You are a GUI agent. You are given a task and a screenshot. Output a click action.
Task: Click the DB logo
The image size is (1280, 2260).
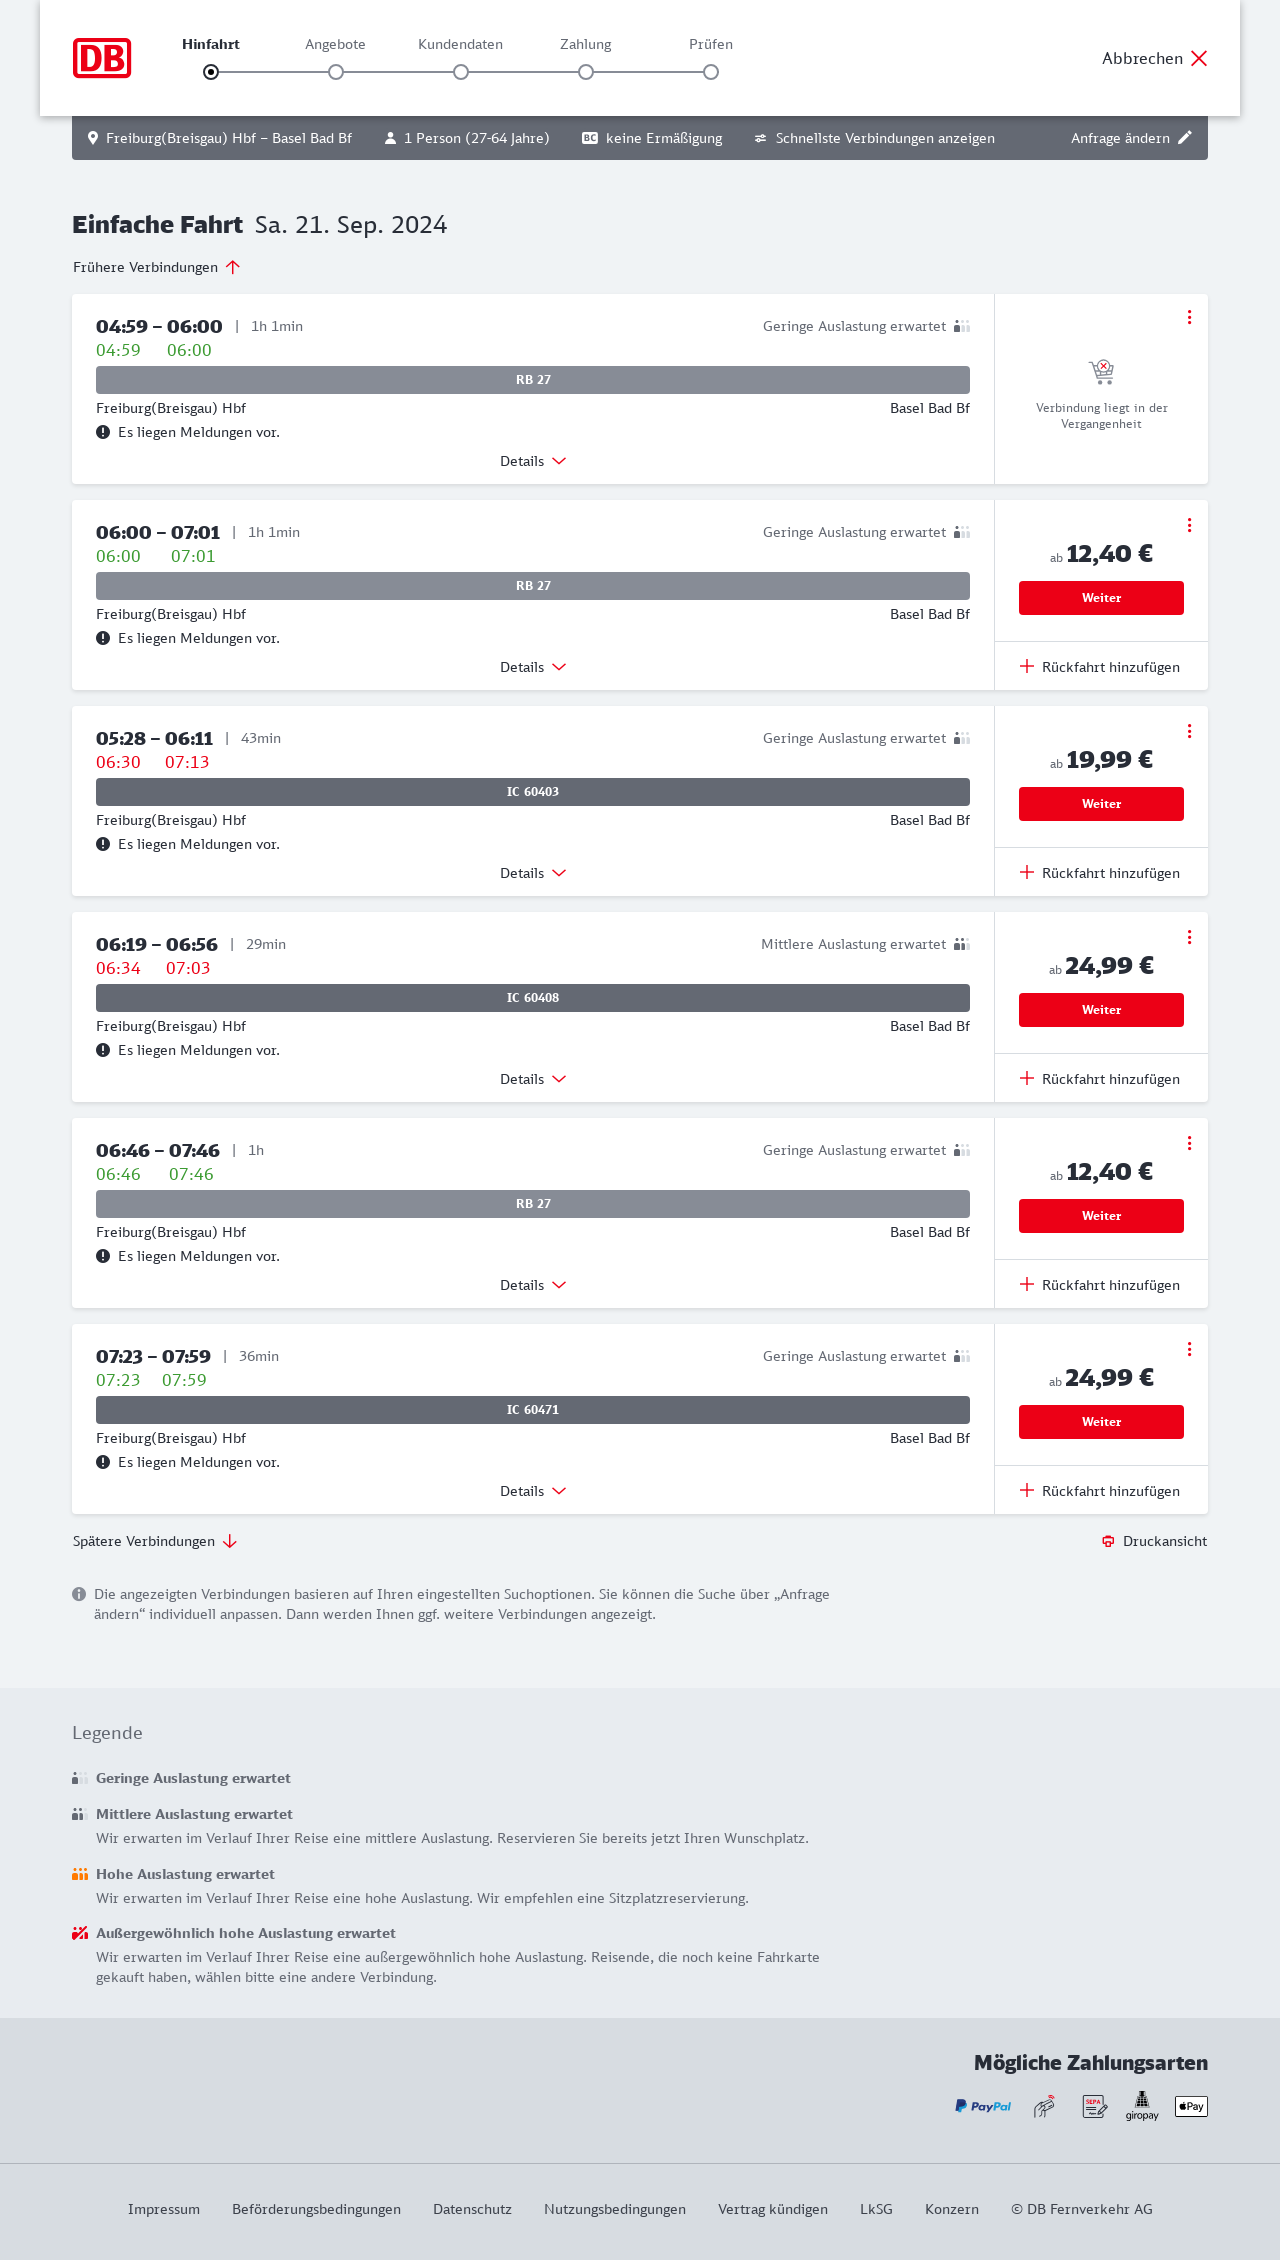(102, 58)
